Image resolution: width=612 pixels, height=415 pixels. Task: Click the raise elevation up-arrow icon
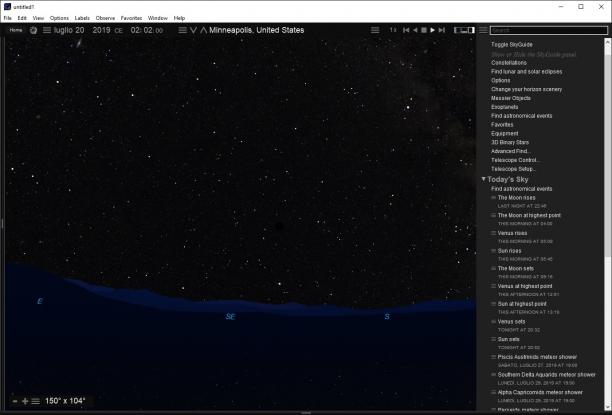point(203,30)
